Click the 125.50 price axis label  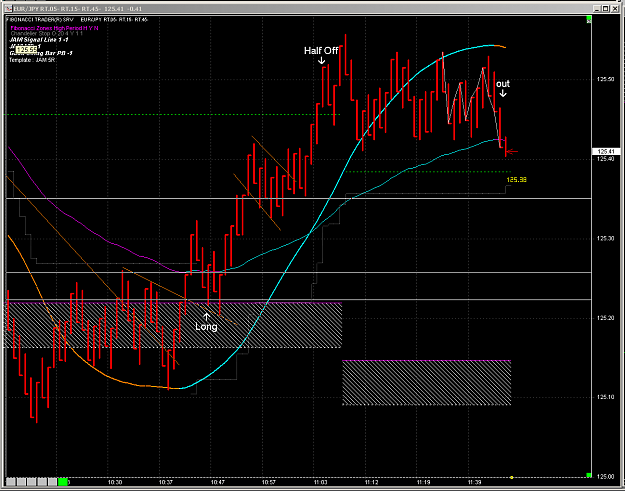click(x=605, y=79)
